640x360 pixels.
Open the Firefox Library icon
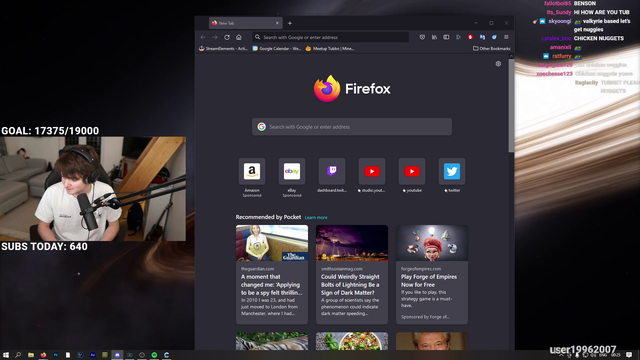434,37
